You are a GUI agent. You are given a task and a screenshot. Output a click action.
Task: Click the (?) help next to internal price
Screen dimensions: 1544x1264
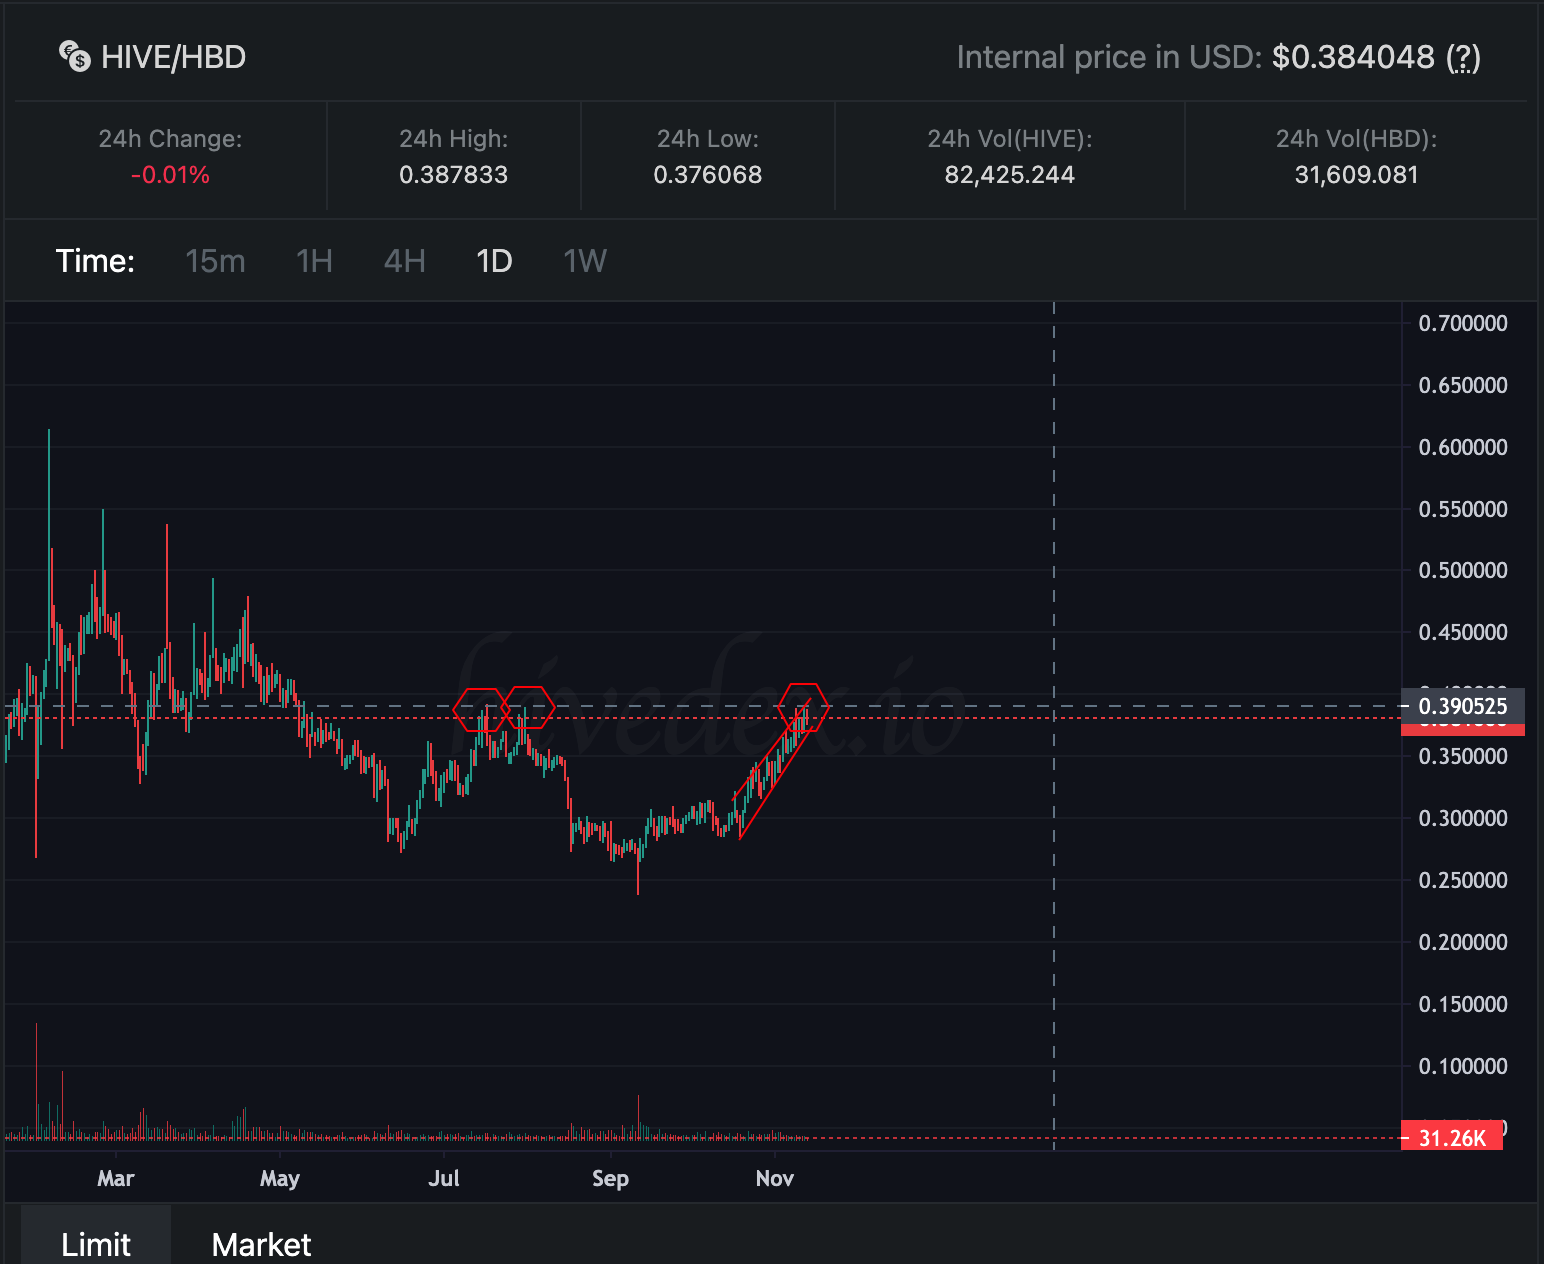pos(1463,58)
